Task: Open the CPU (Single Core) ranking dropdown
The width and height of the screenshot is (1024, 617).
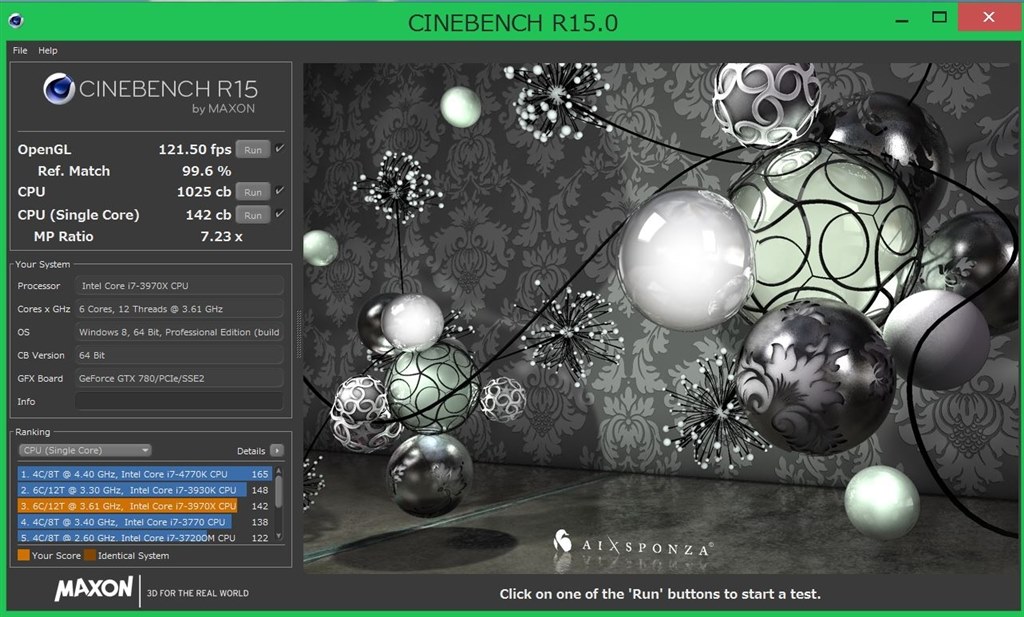Action: tap(85, 451)
